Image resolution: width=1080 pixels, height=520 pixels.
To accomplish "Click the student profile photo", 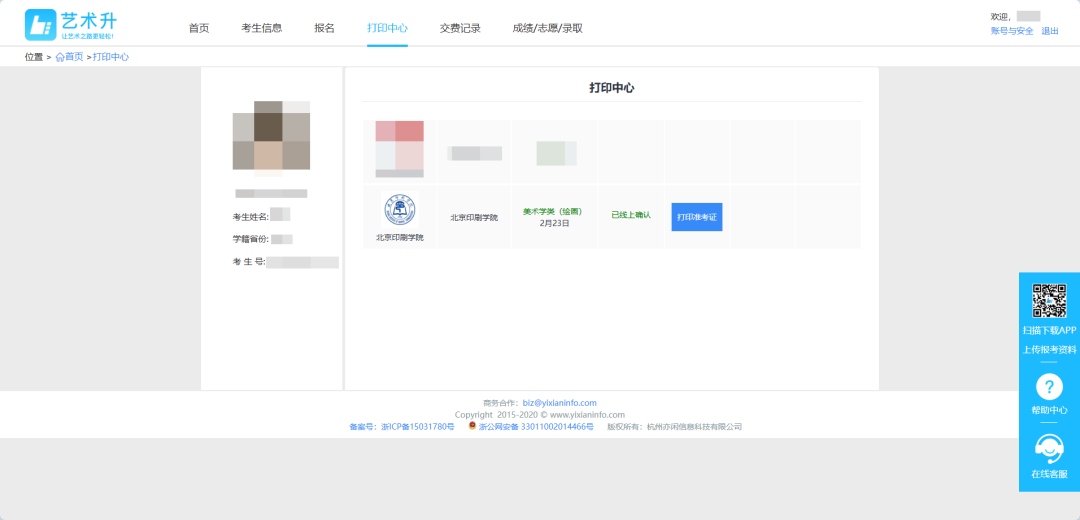I will pyautogui.click(x=271, y=135).
